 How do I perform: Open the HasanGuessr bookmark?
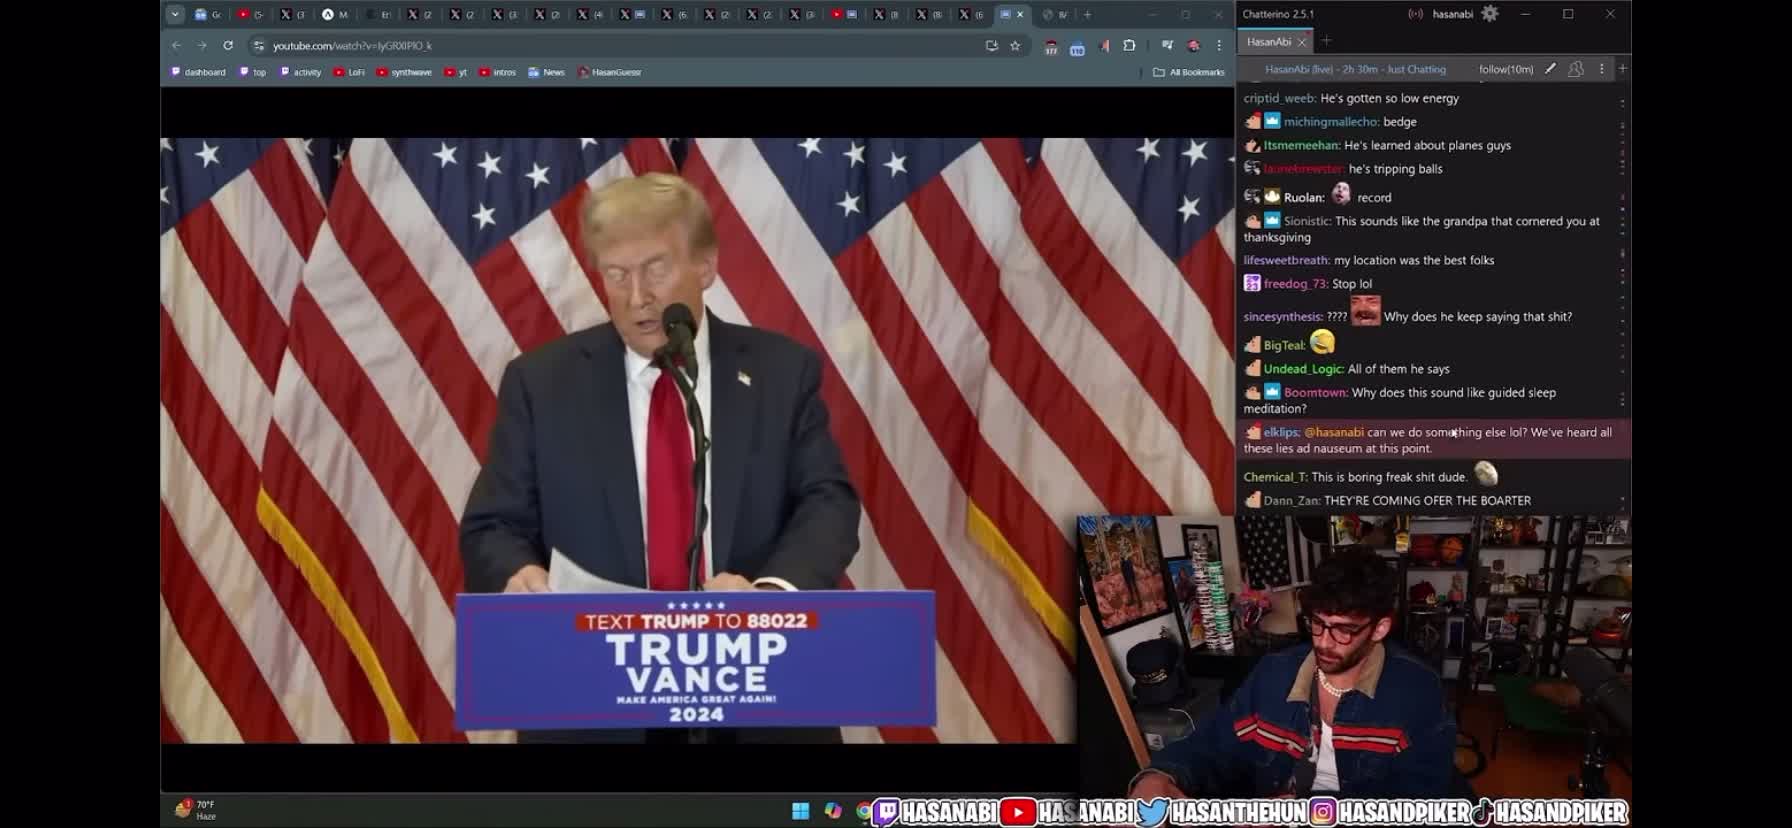(610, 72)
